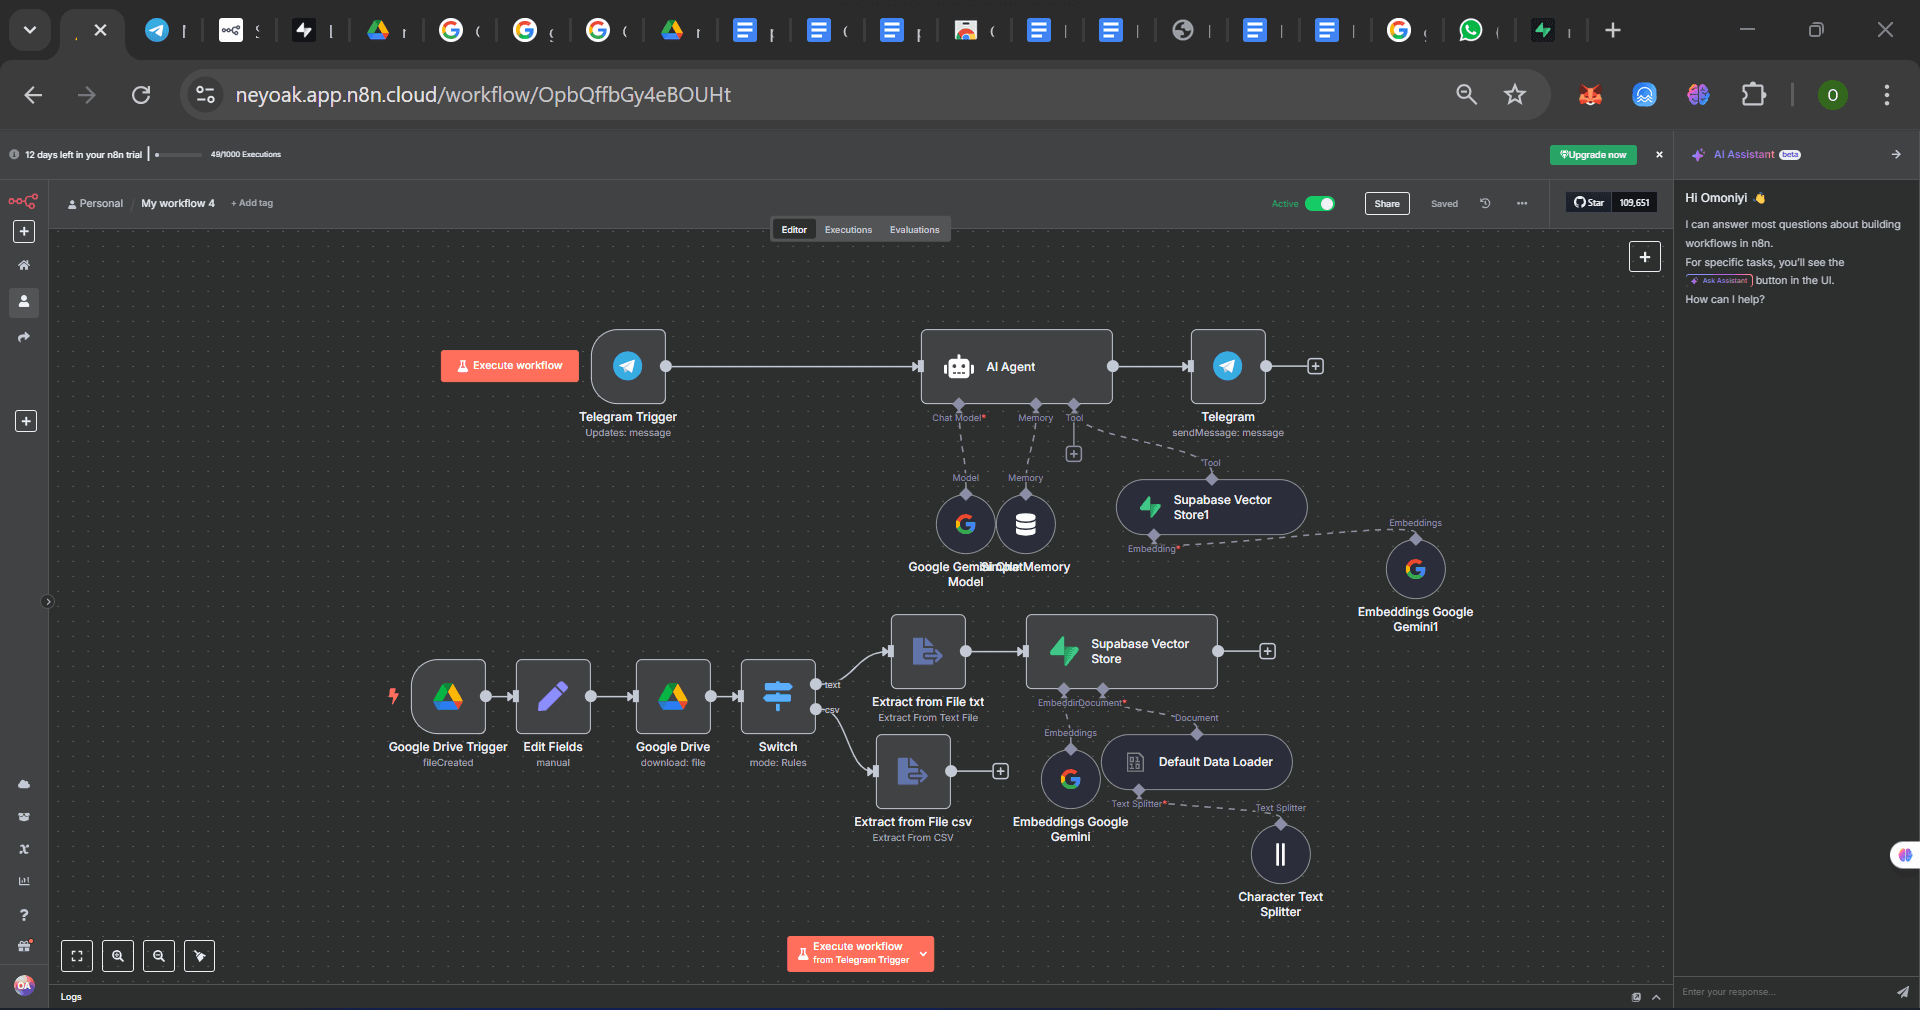Go to the n8n home overview

point(24,265)
